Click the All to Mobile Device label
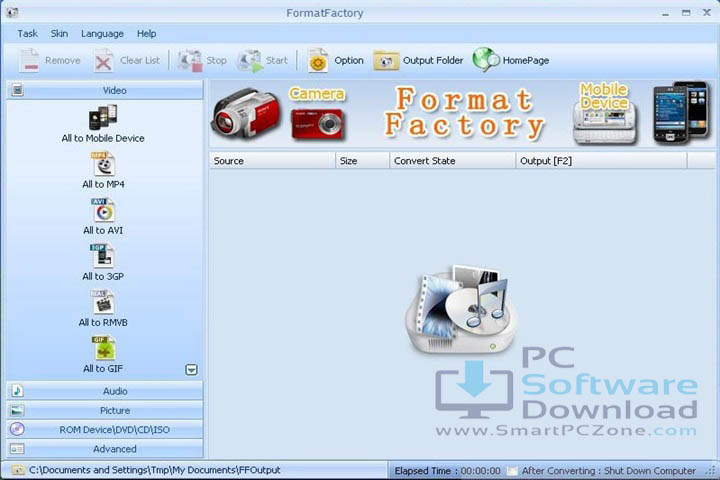This screenshot has width=720, height=480. click(x=103, y=138)
